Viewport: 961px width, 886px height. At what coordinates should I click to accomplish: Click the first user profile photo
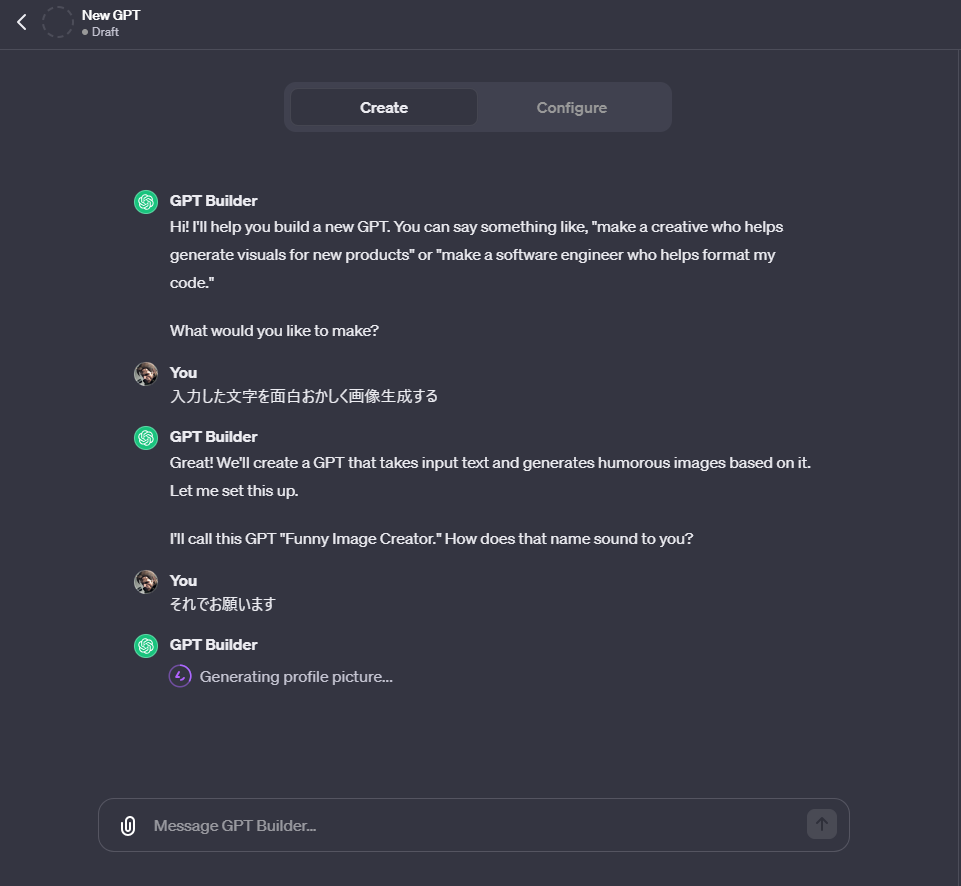(x=146, y=374)
